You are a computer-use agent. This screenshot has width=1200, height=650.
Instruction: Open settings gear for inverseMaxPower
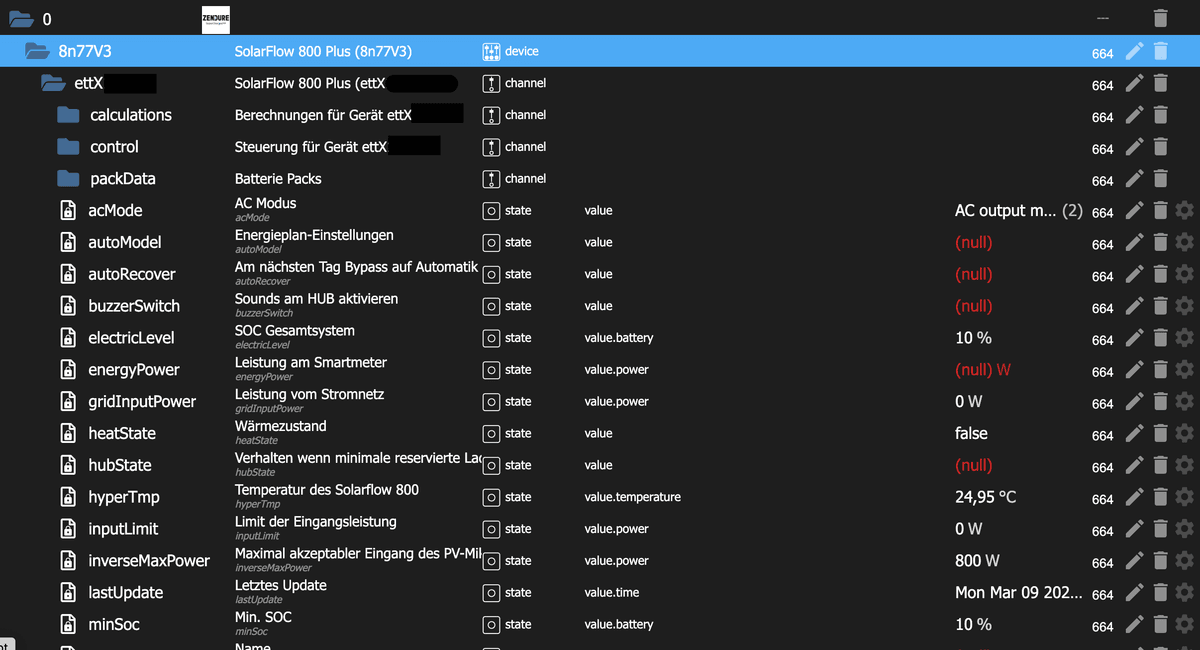click(x=1185, y=561)
